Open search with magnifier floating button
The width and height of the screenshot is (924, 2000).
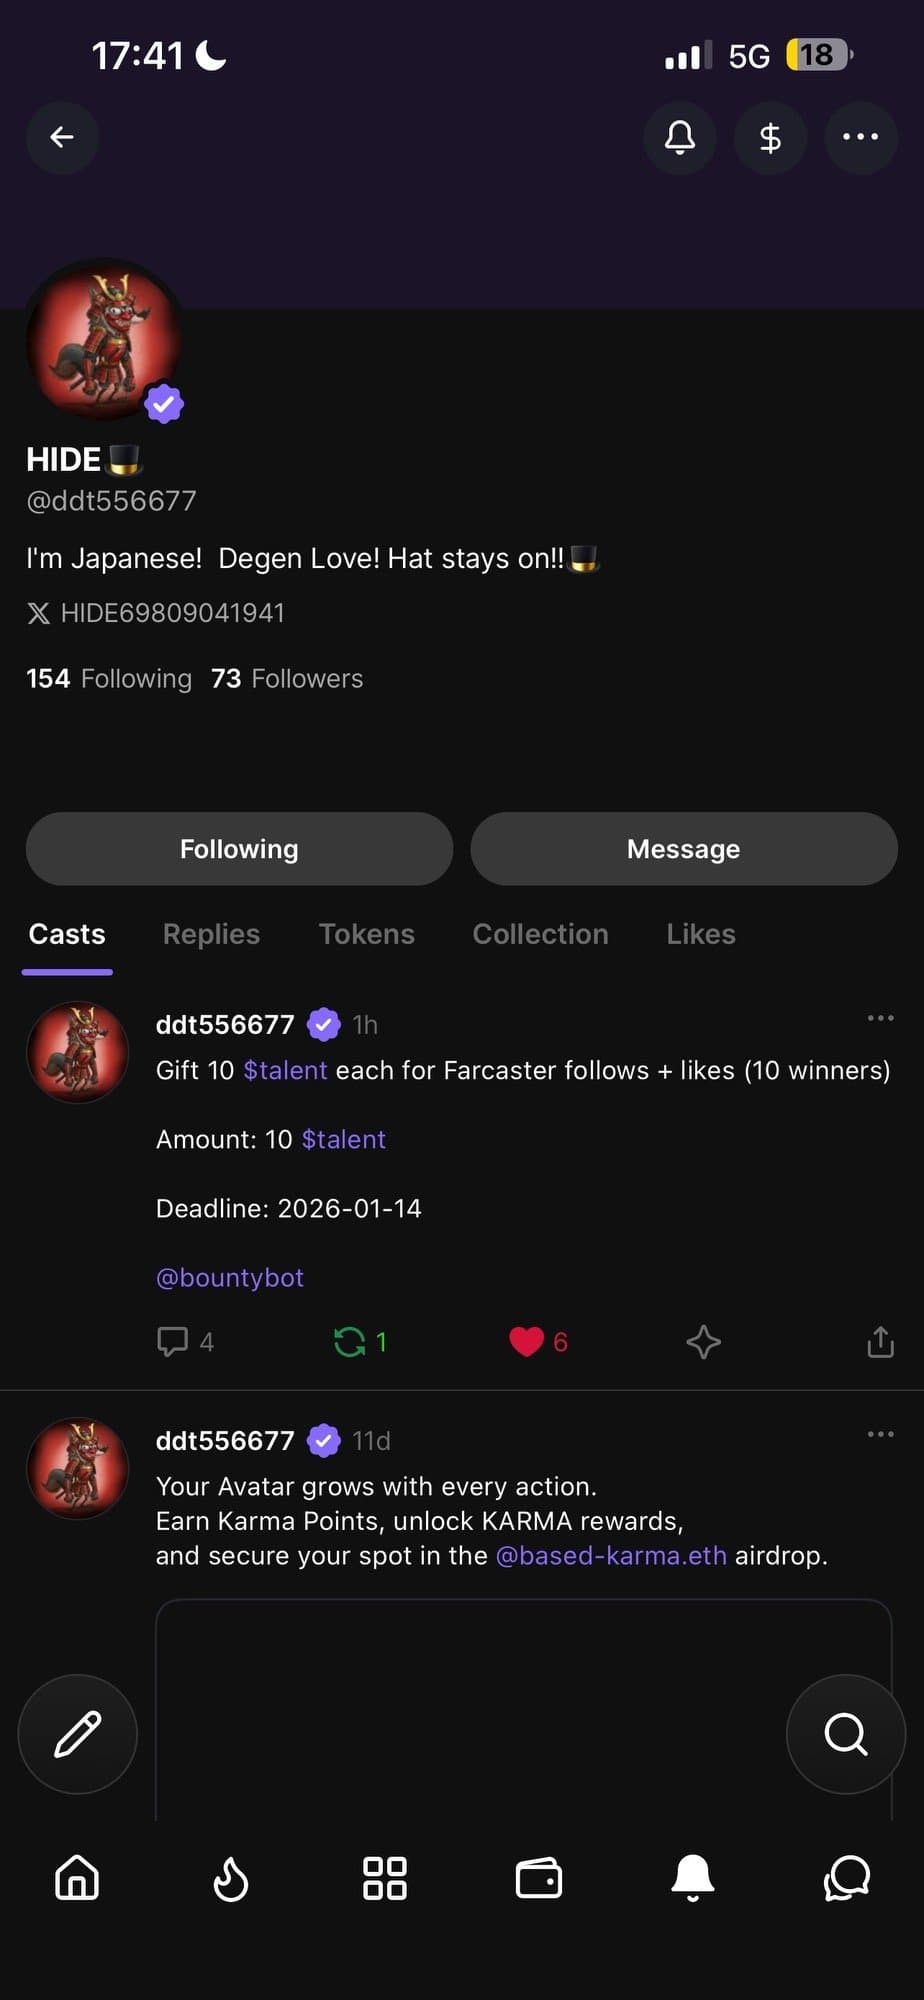[845, 1734]
